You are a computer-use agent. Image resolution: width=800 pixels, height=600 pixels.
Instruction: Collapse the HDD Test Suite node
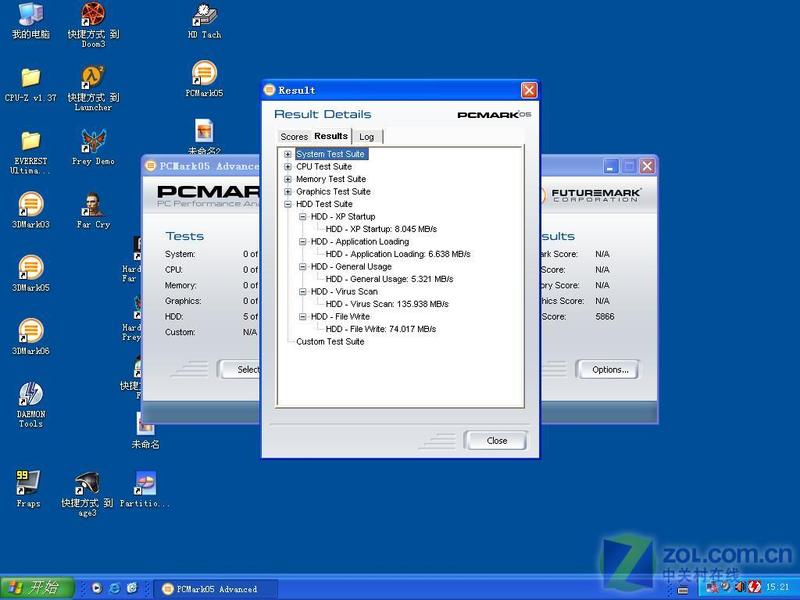coord(288,204)
